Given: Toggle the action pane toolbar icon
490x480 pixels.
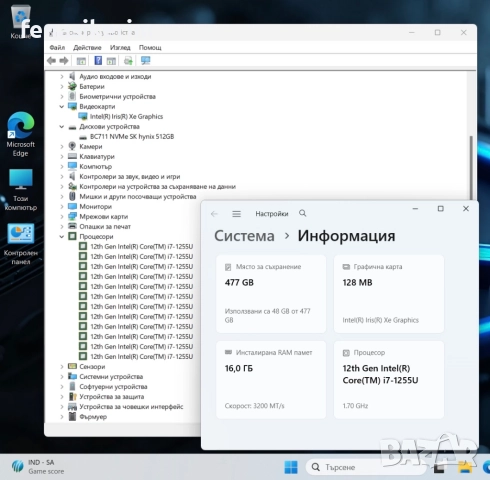Looking at the screenshot, I should click(111, 61).
